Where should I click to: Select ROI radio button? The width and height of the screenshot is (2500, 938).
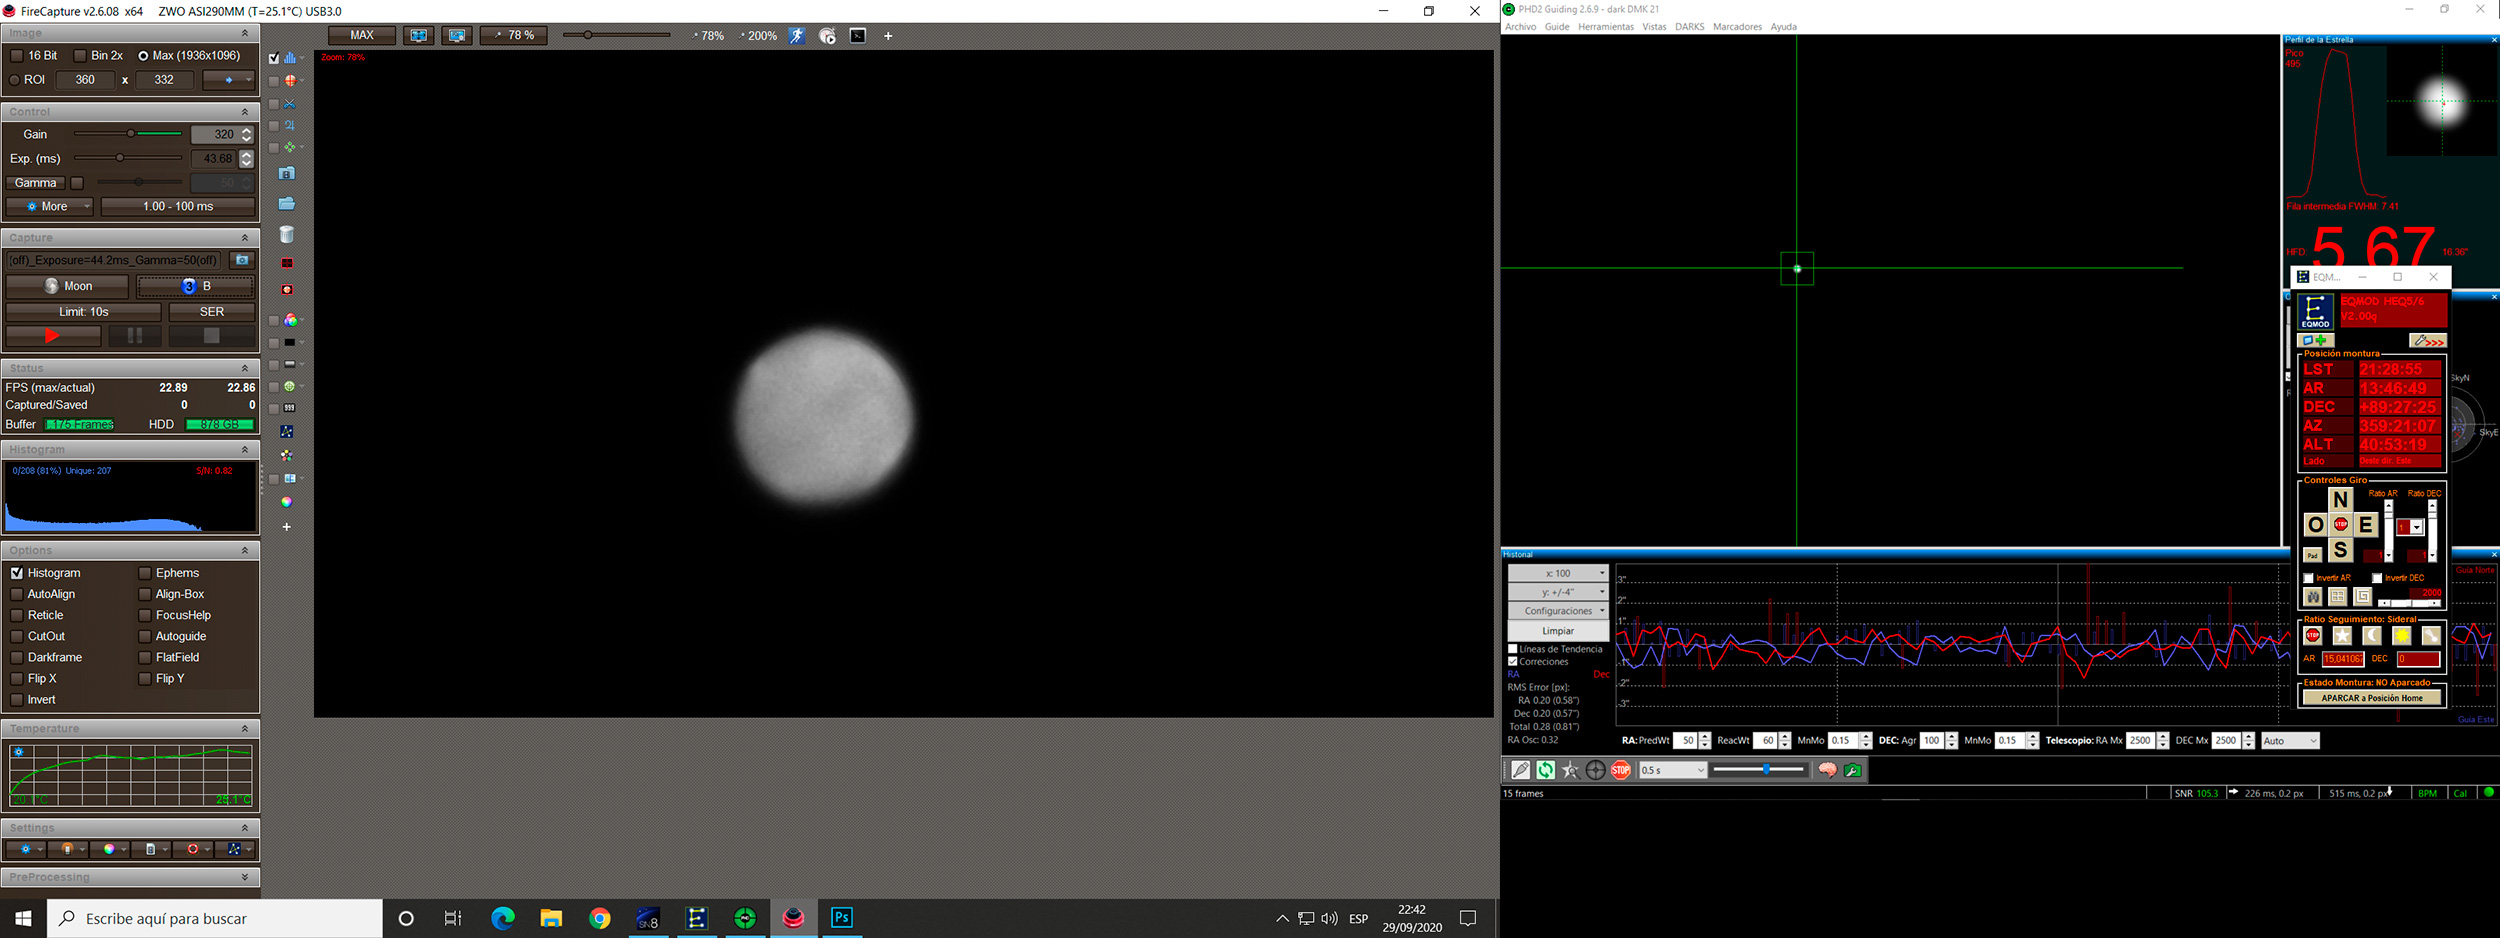pyautogui.click(x=15, y=80)
